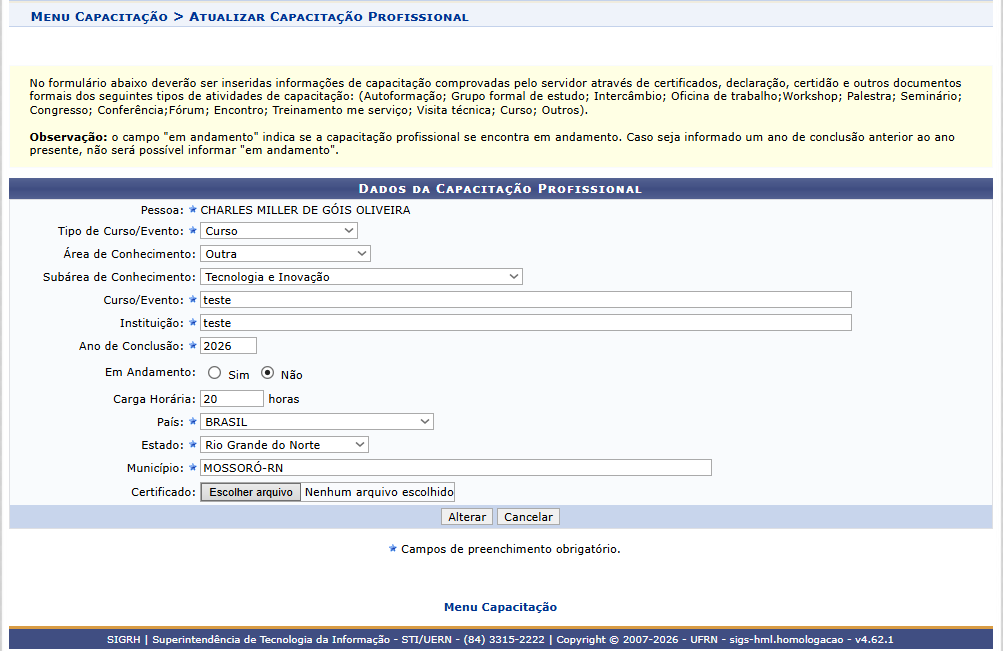Go to Menu Capacitação link at page bottom

pyautogui.click(x=500, y=607)
